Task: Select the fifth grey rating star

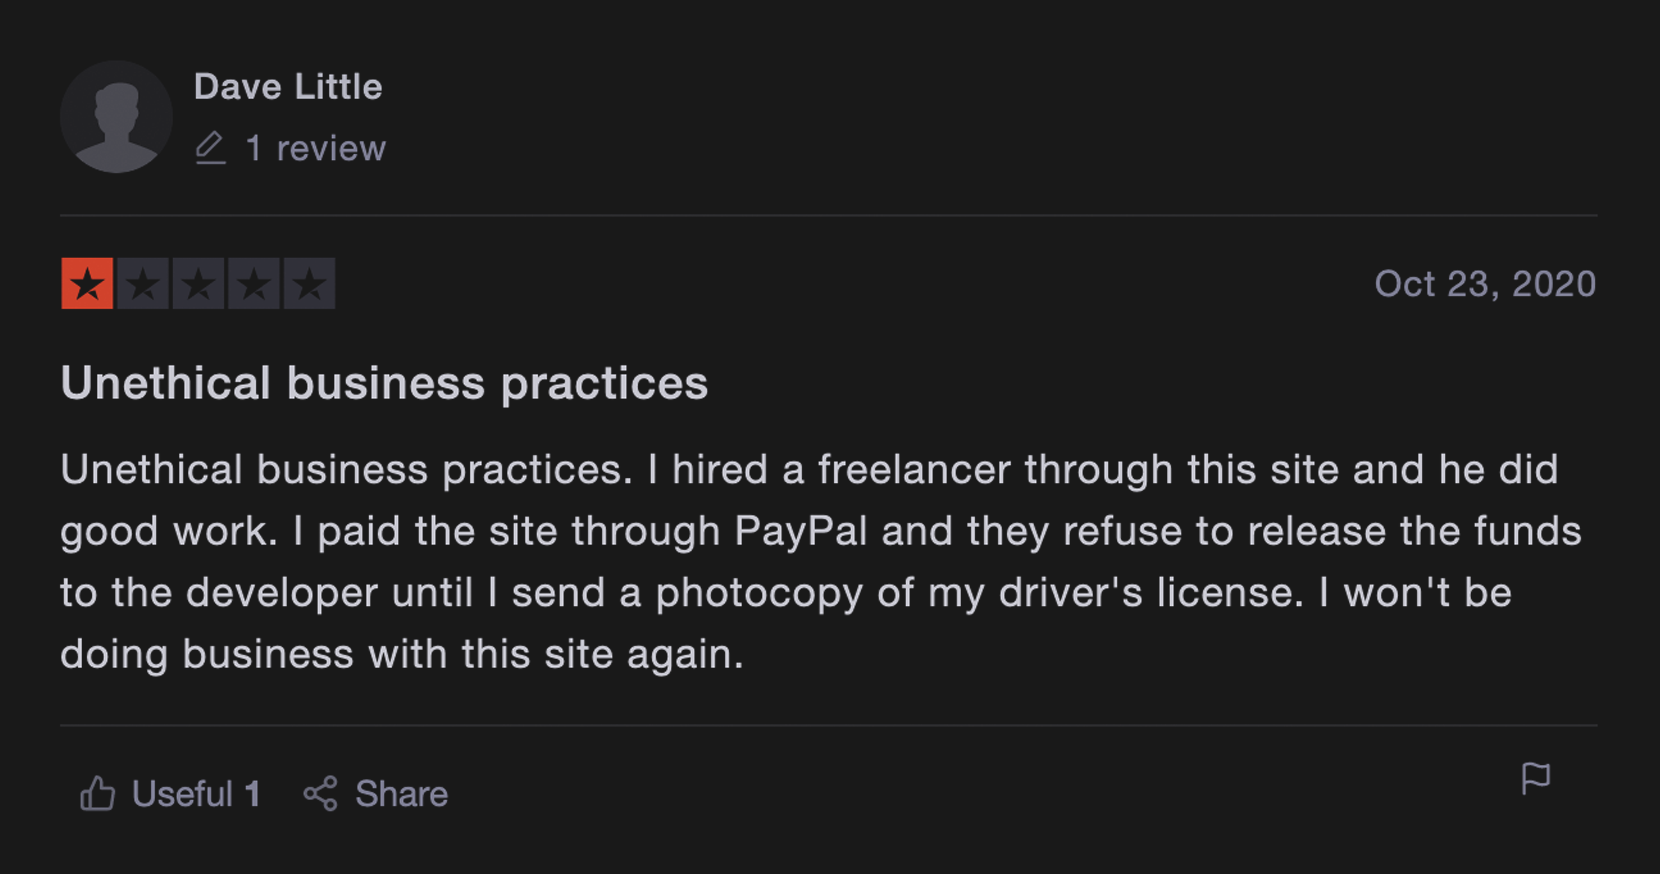Action: [x=309, y=284]
